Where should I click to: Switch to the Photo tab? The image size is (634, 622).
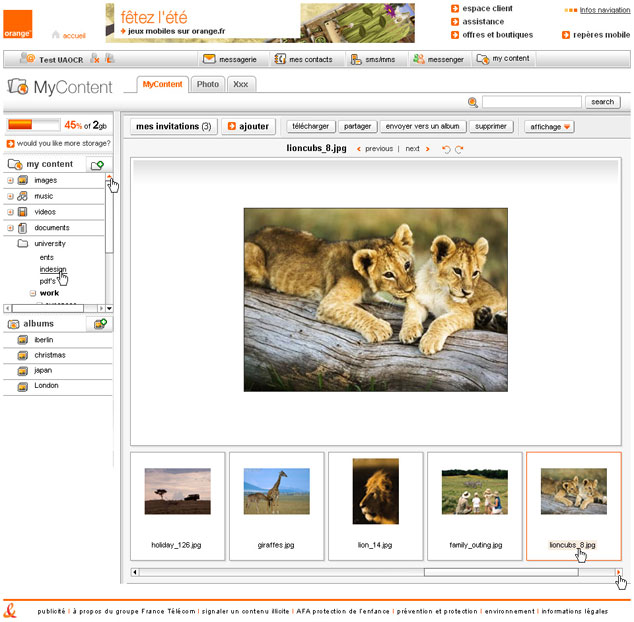[x=208, y=84]
